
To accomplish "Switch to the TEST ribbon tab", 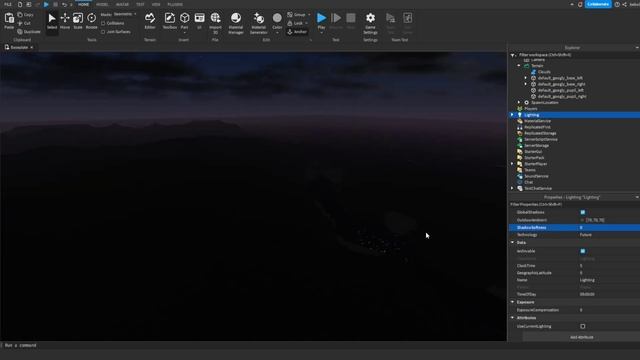I will [x=140, y=4].
